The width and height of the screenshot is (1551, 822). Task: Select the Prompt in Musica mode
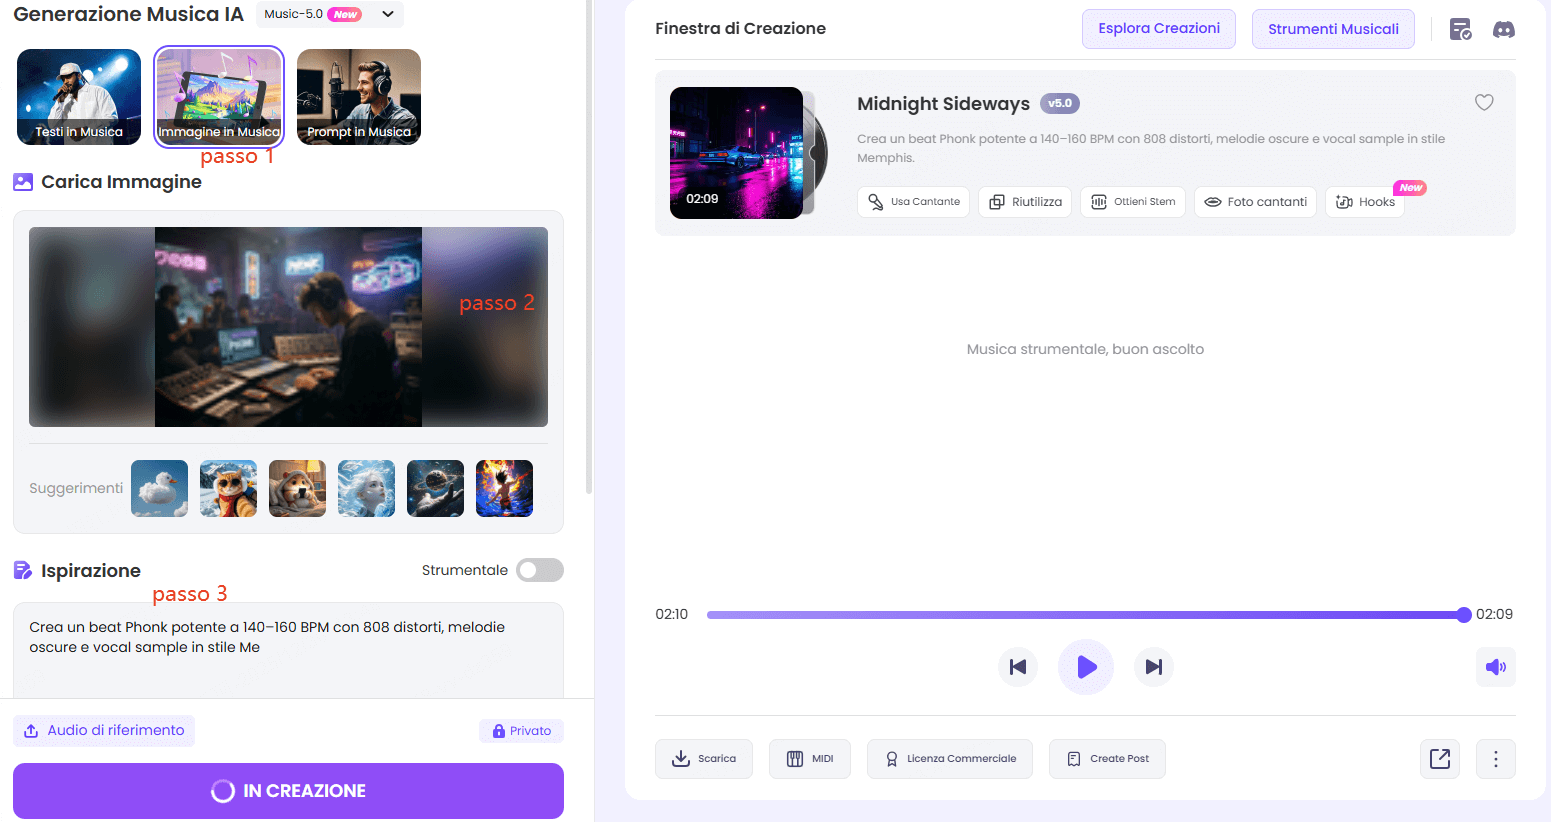pos(358,96)
